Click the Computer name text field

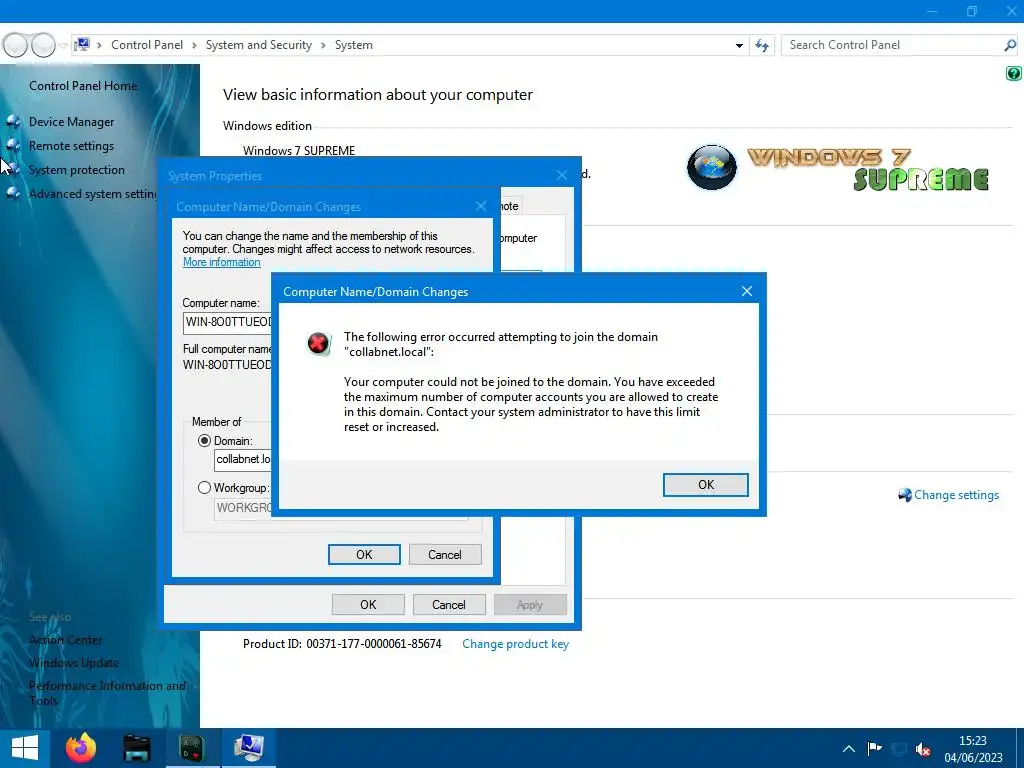point(227,322)
